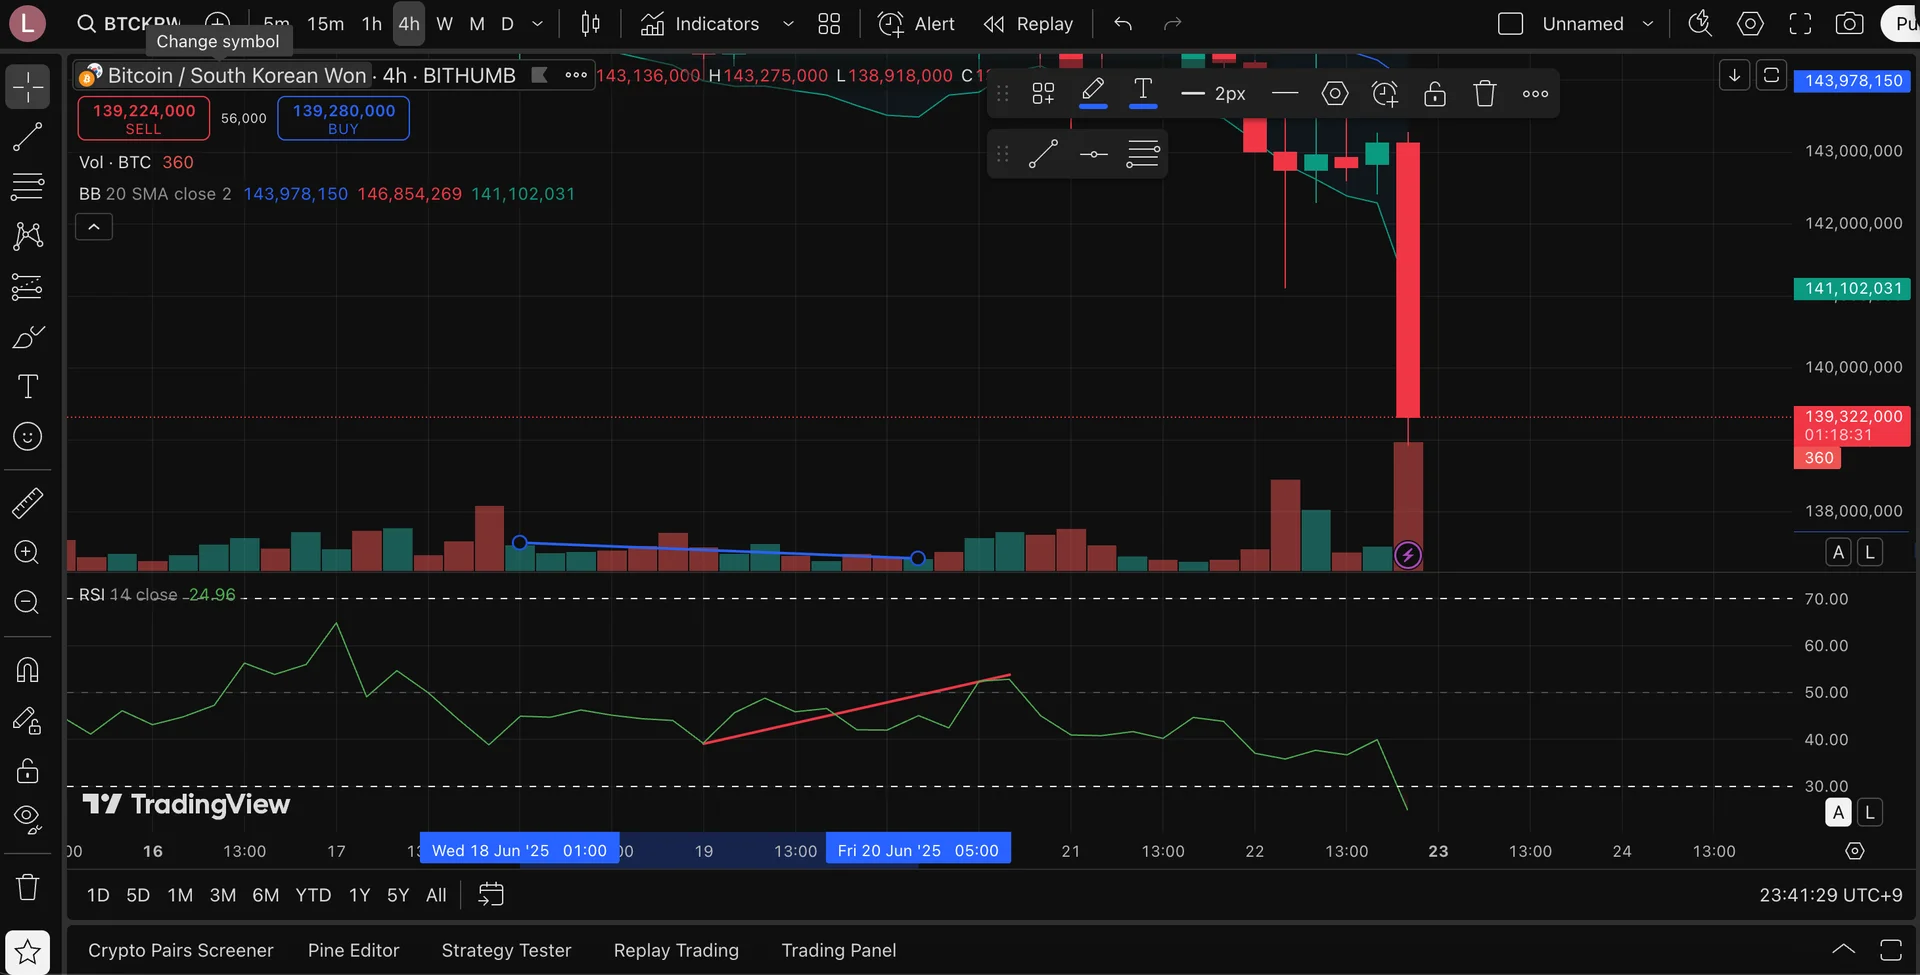
Task: Toggle lock all drawings in sidebar
Action: tap(28, 770)
